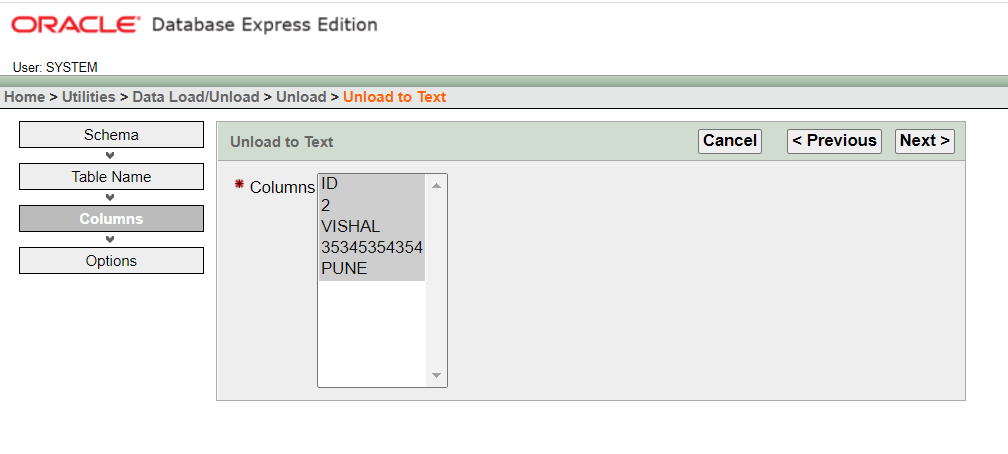Select the Table Name wizard step
Viewport: 1008px width, 454px height.
[111, 177]
